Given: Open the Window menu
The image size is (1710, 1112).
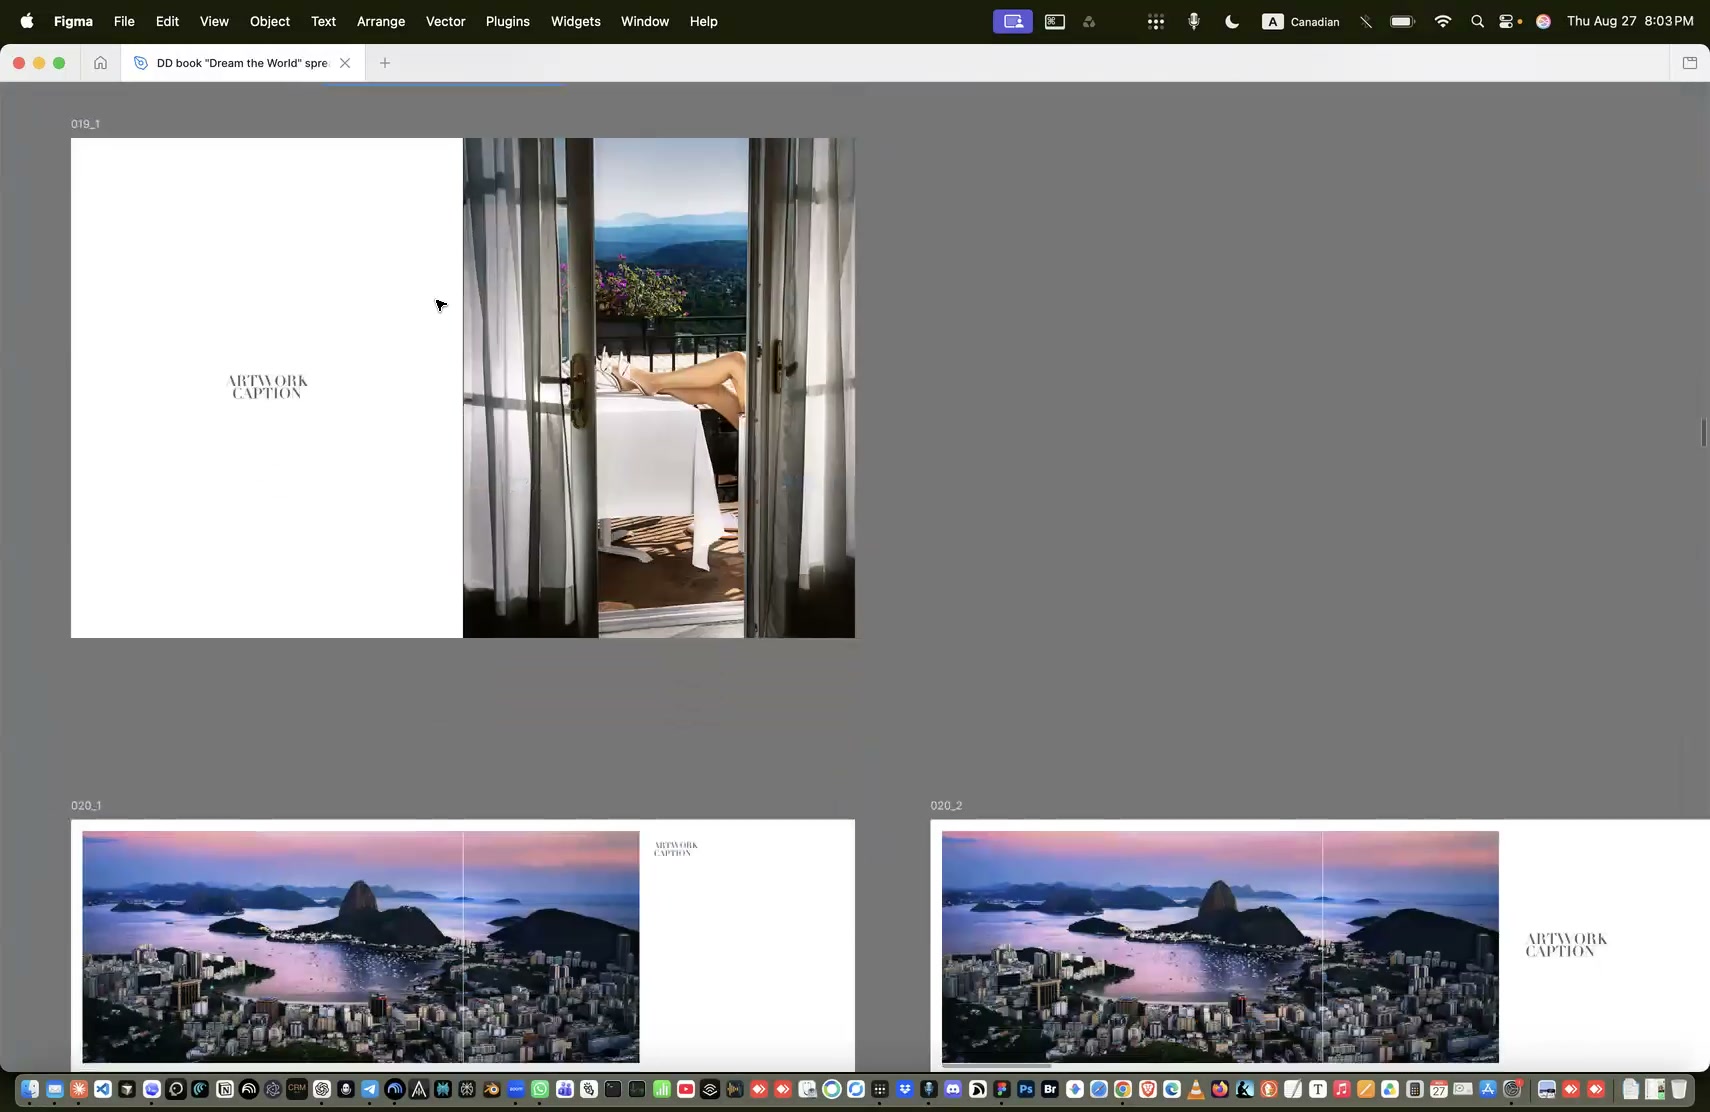Looking at the screenshot, I should pos(645,21).
